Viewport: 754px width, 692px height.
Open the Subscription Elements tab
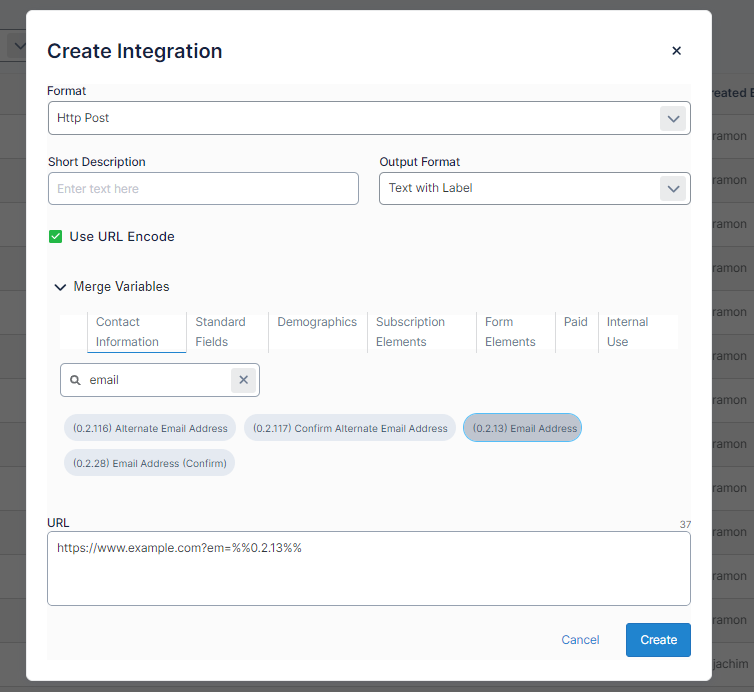coord(410,332)
